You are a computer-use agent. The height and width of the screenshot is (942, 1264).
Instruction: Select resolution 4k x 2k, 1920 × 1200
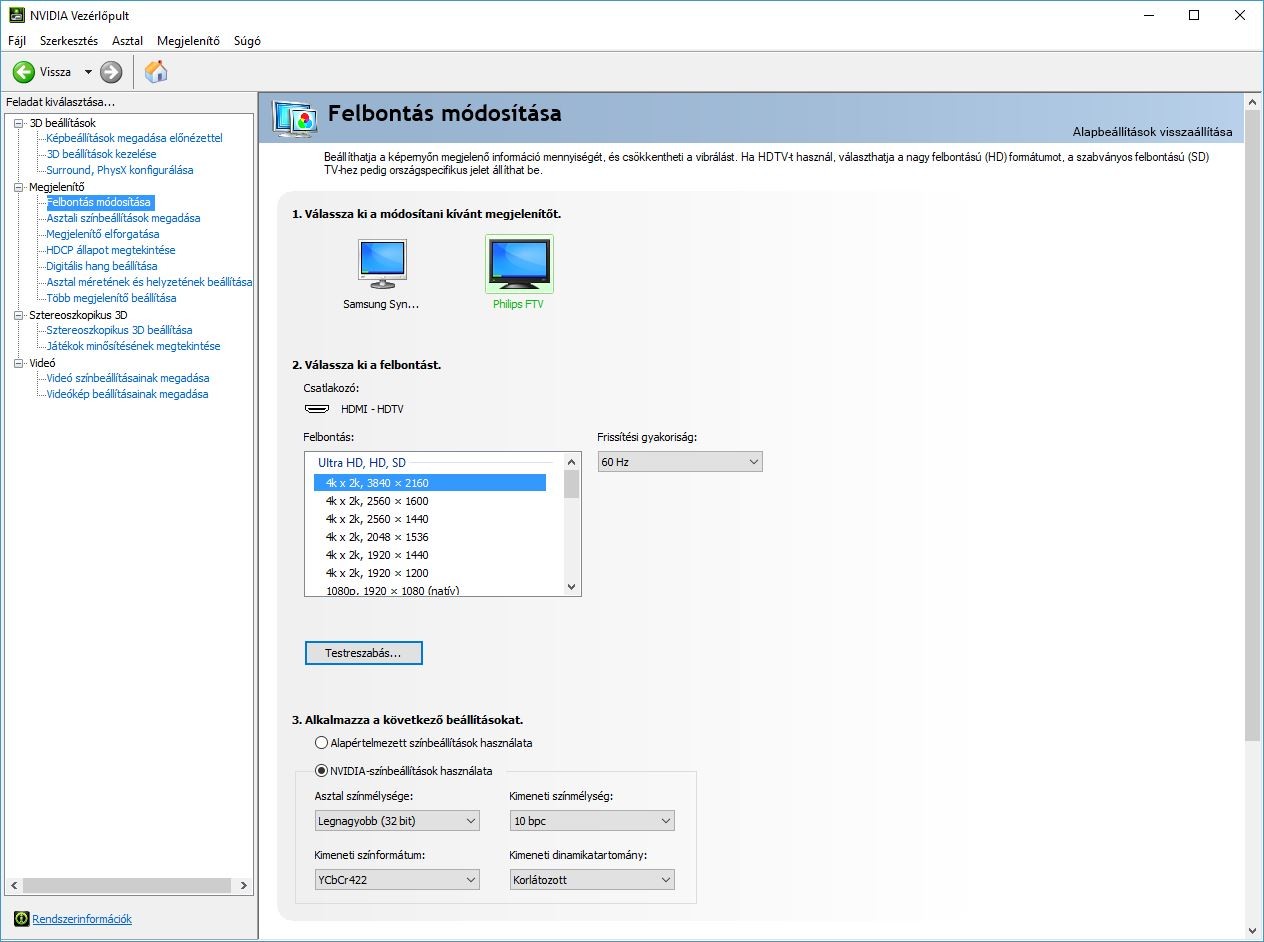pyautogui.click(x=430, y=573)
